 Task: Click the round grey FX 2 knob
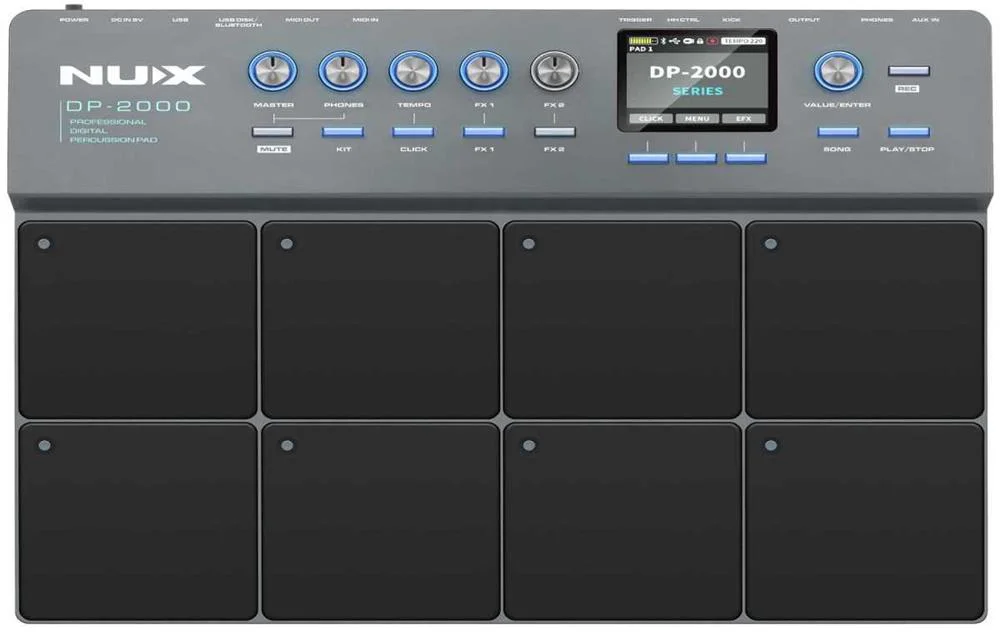click(x=554, y=71)
